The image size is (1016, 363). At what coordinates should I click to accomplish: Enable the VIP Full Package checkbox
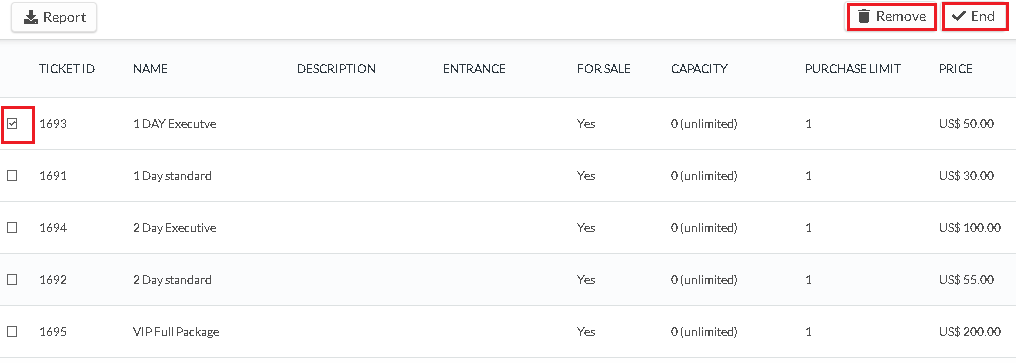click(x=12, y=331)
